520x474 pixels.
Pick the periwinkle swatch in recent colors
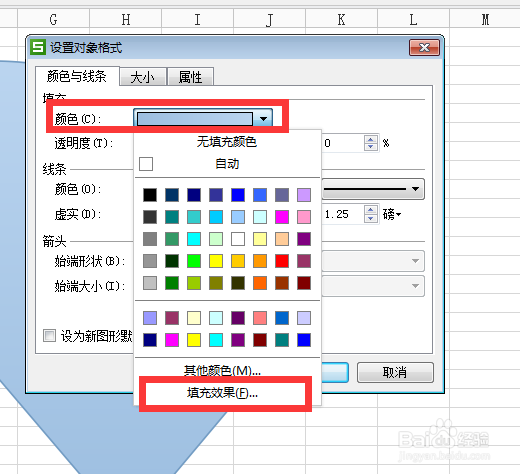[x=150, y=318]
